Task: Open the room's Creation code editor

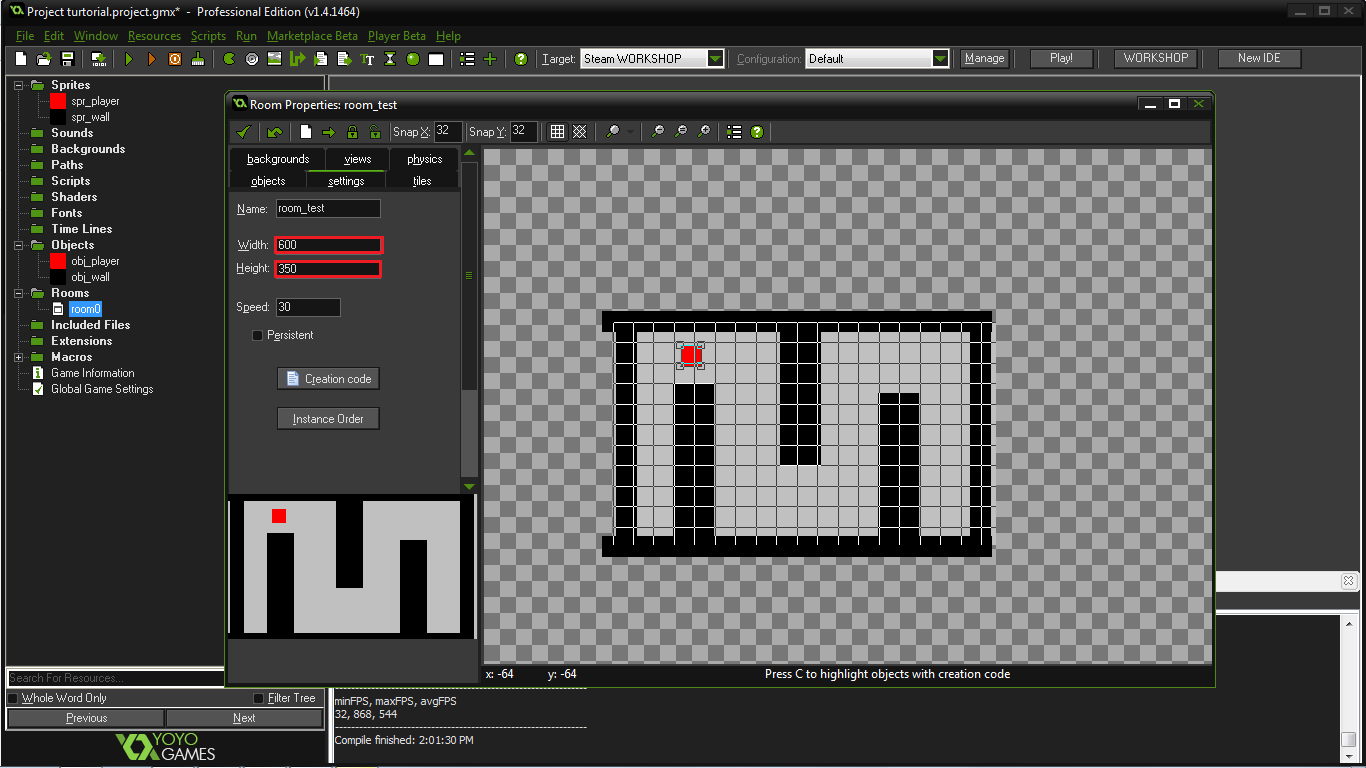Action: (328, 378)
